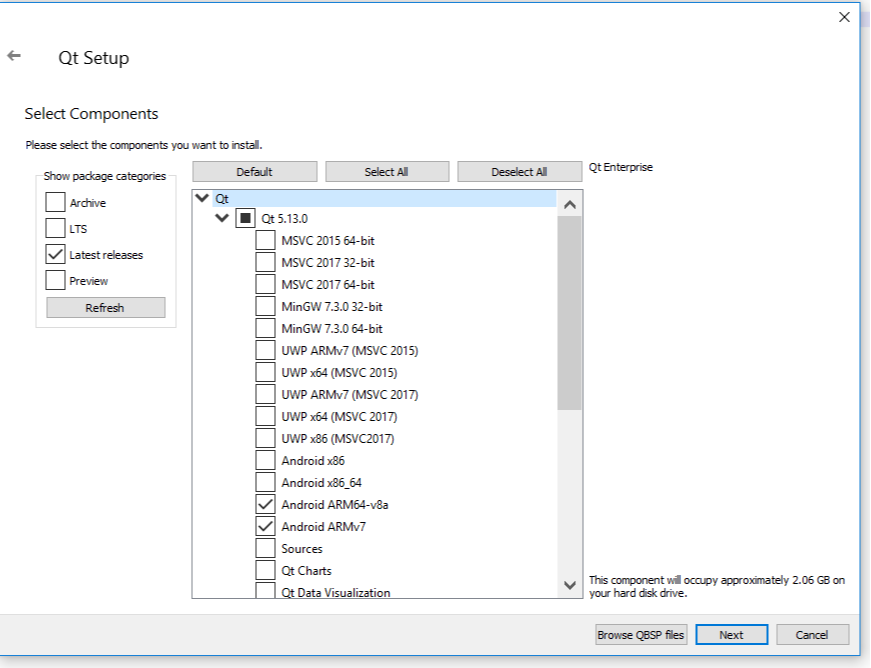Uncheck the Android ARM64-v8a component
The height and width of the screenshot is (668, 871).
[x=265, y=505]
